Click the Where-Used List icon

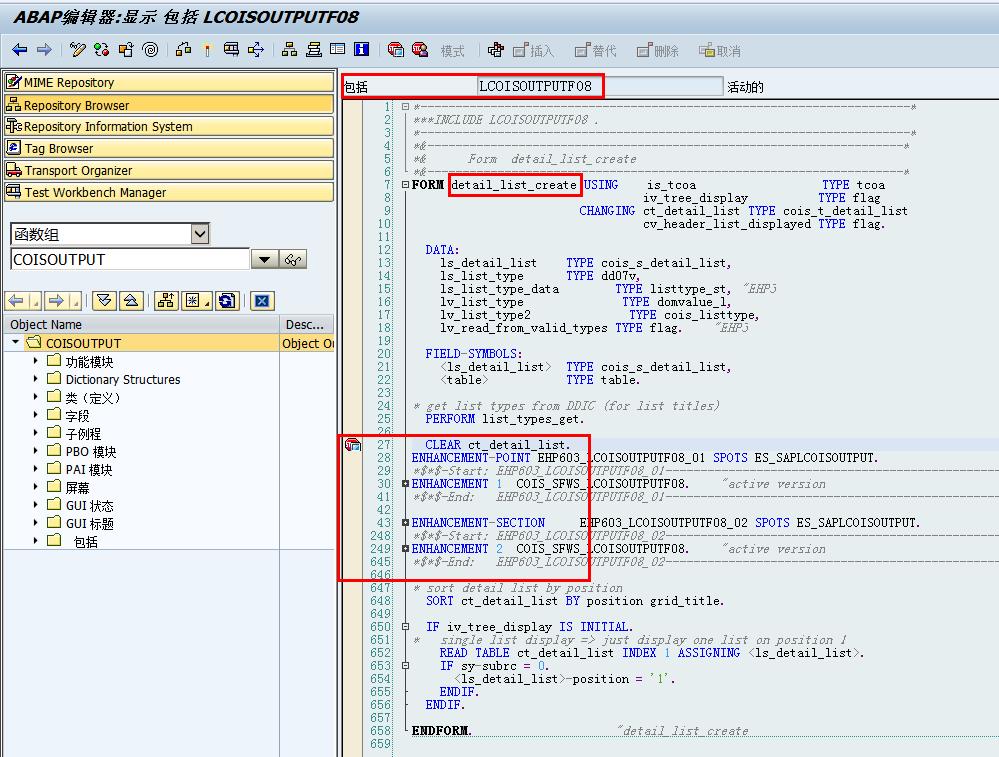256,50
